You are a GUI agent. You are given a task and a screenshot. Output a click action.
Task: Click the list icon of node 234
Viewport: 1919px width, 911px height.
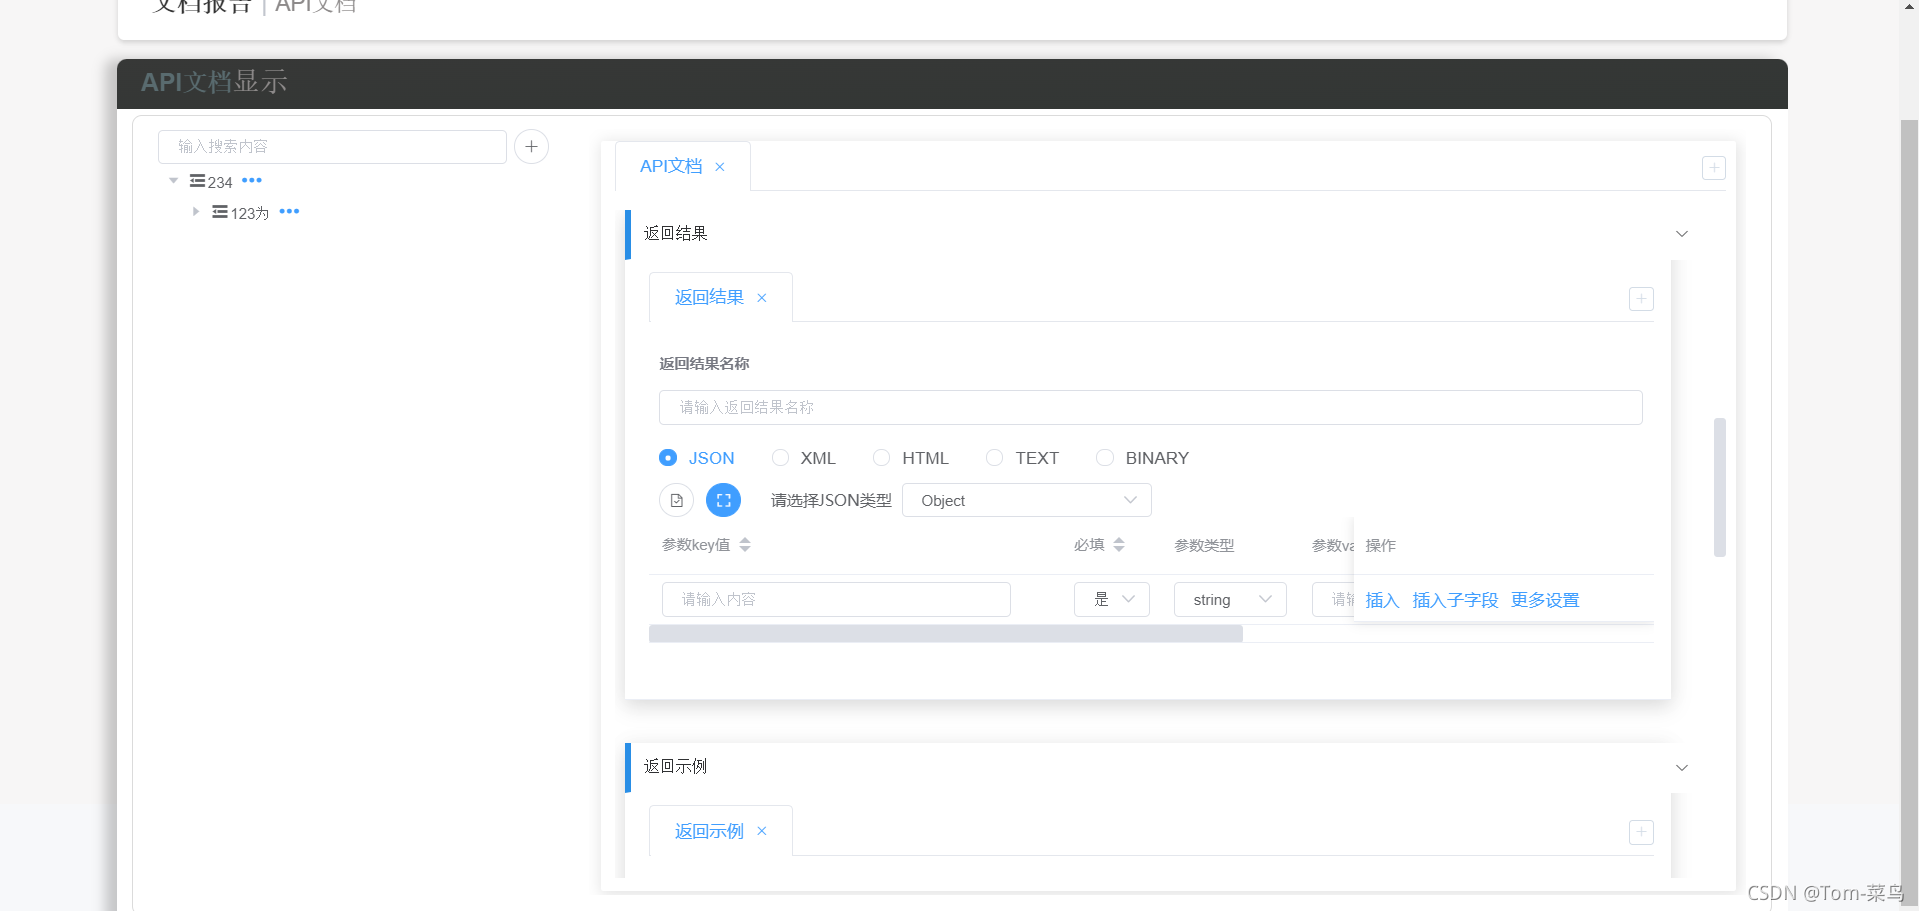click(x=197, y=181)
